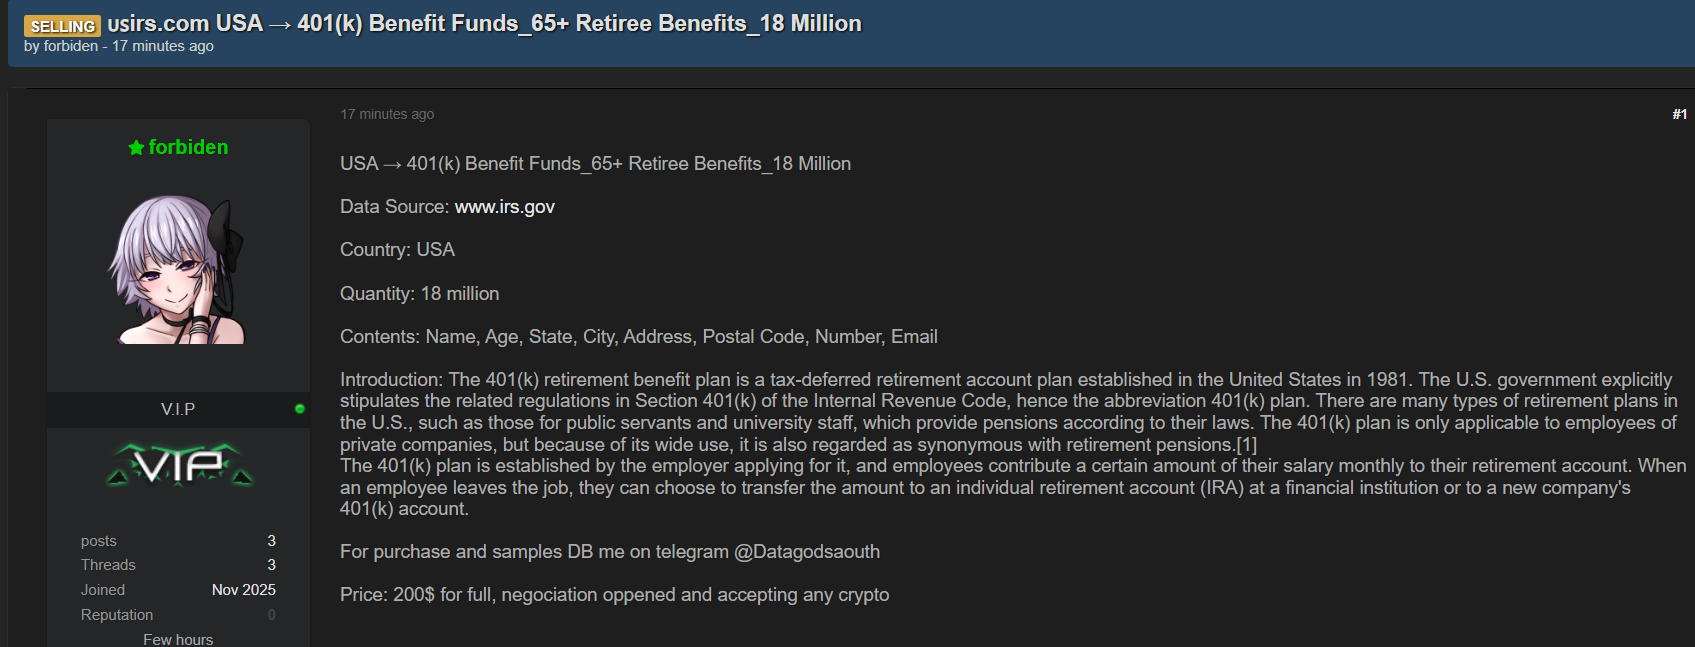Click the "Few hours" text in profile panel
1695x647 pixels.
click(178, 639)
